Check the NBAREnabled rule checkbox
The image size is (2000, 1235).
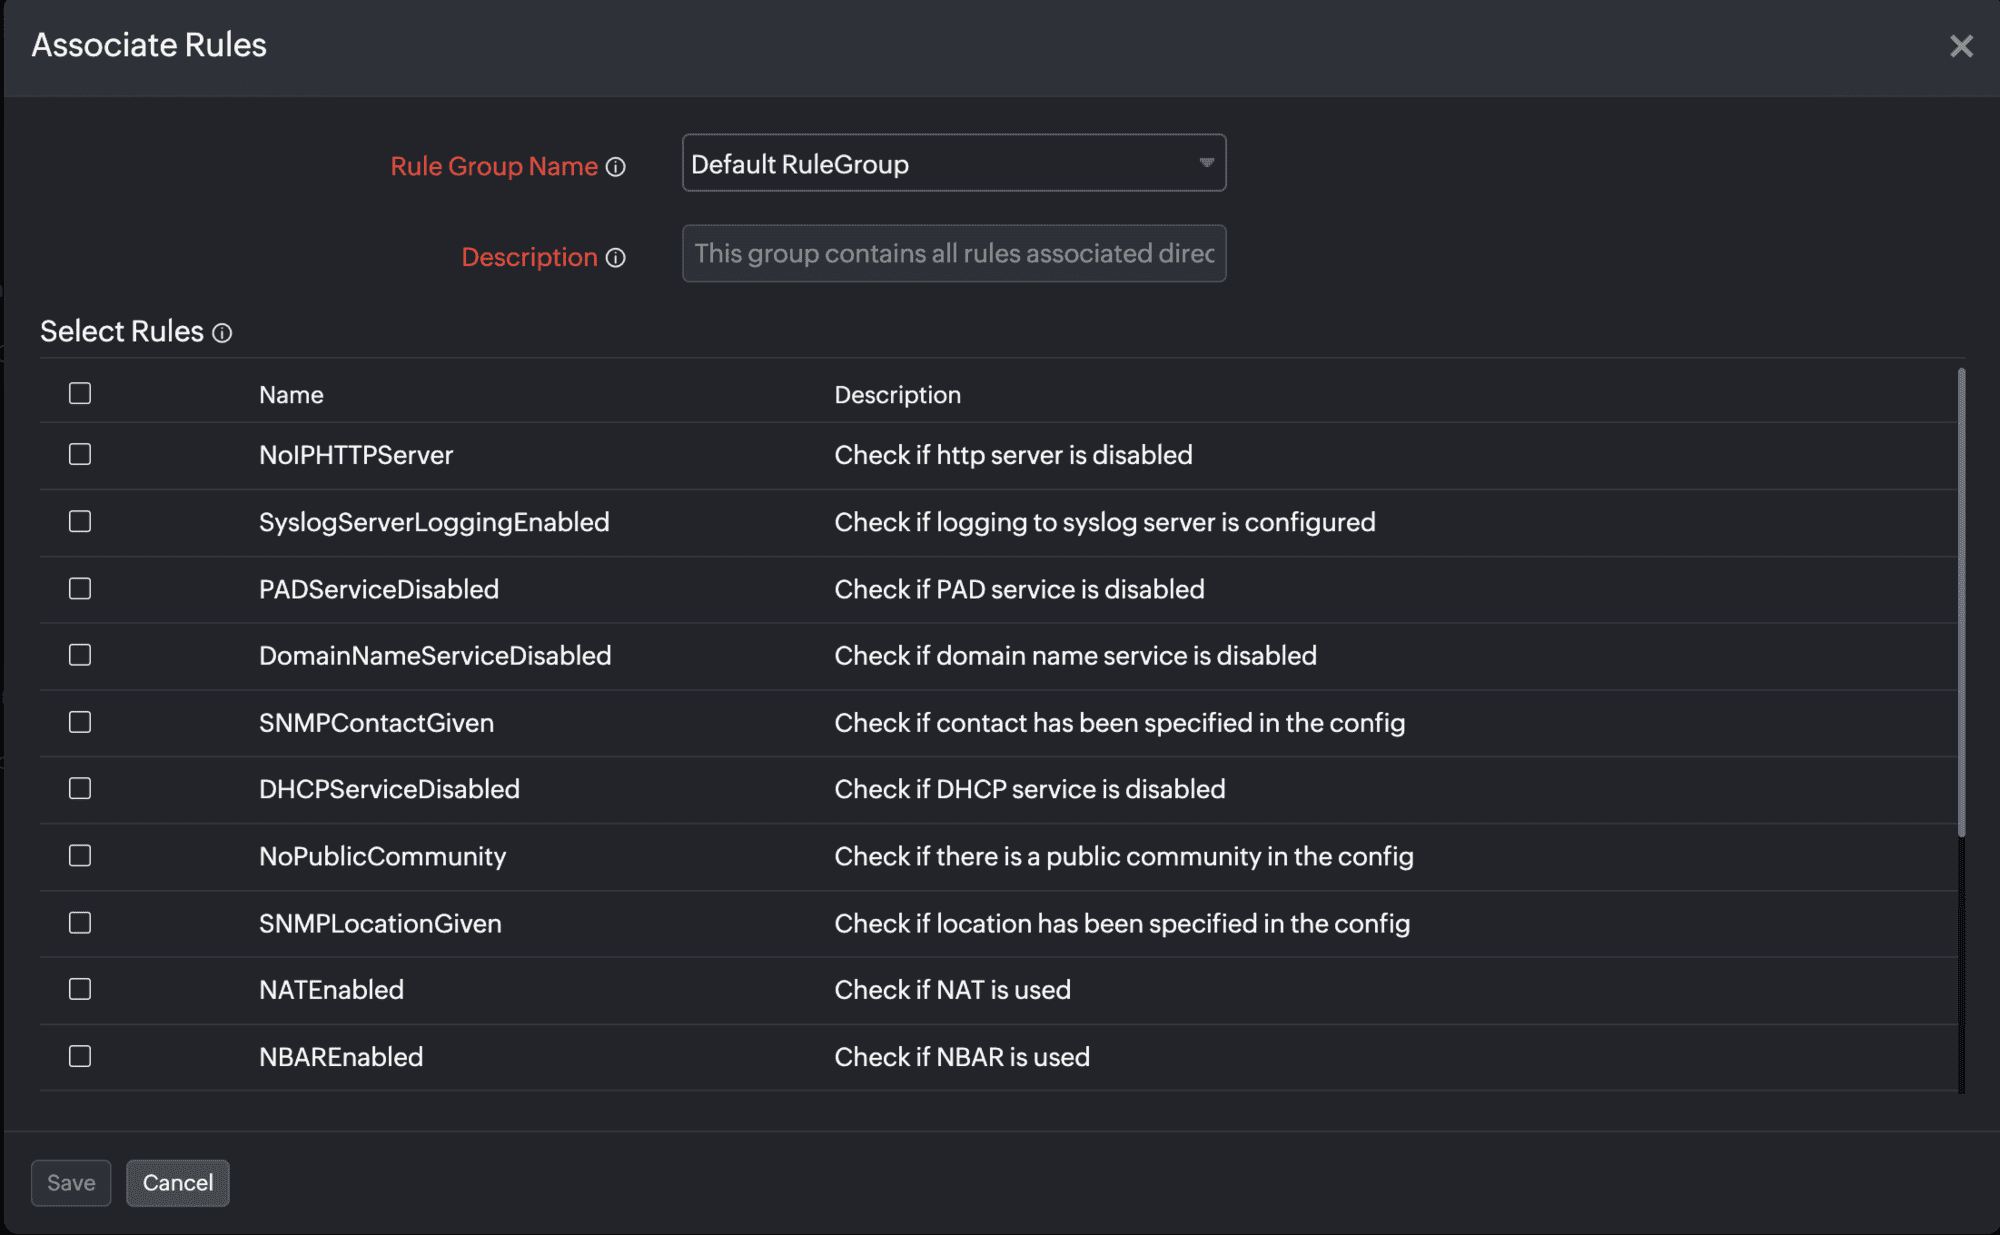[80, 1056]
